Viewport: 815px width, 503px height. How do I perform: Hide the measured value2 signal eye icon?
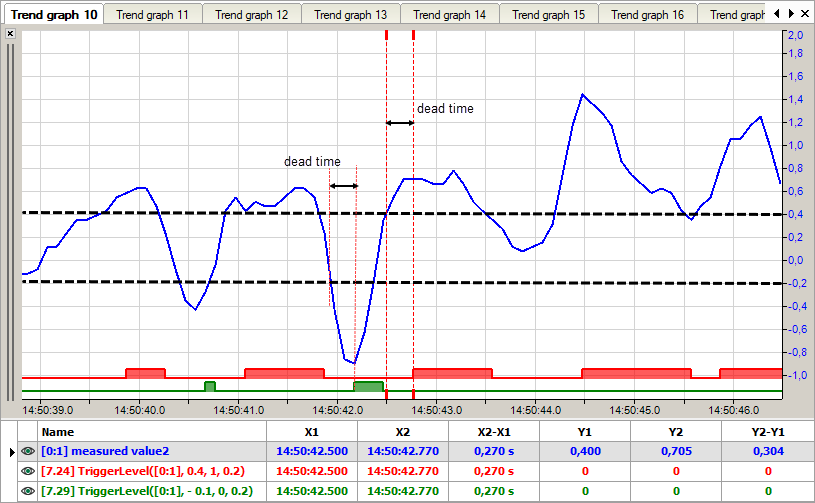tap(28, 451)
